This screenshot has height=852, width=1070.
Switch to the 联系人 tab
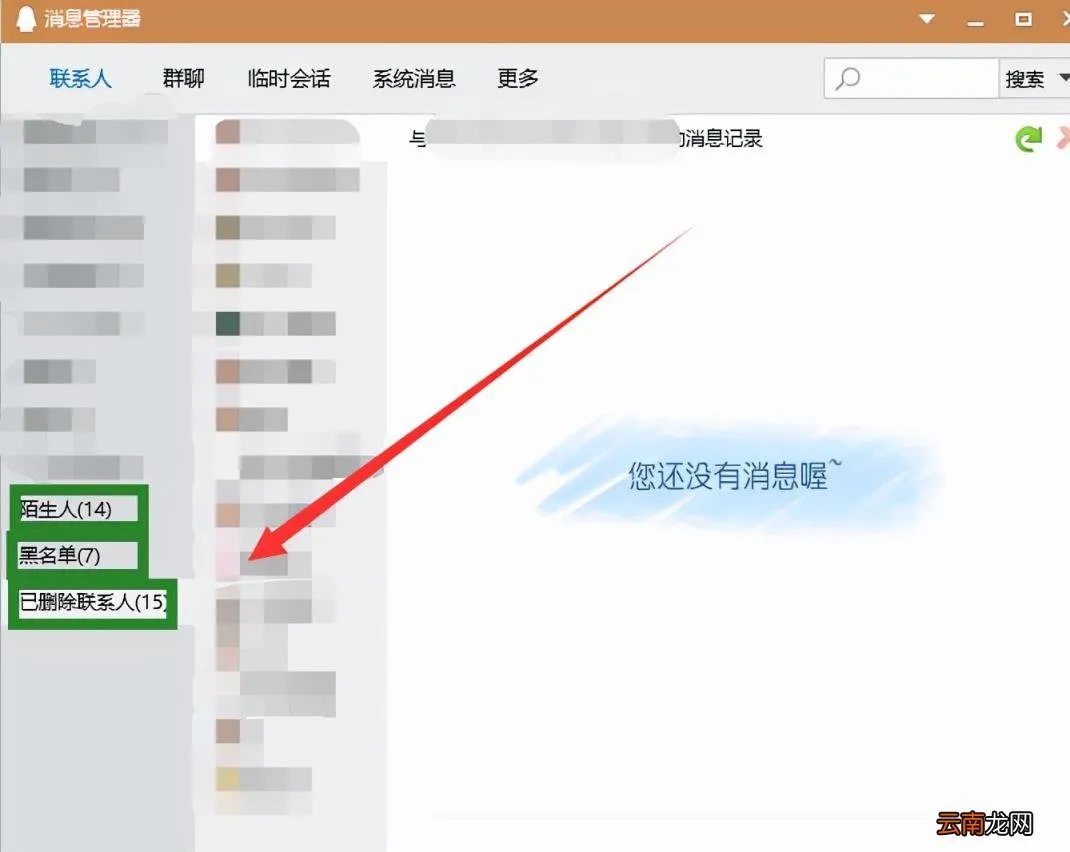[80, 78]
